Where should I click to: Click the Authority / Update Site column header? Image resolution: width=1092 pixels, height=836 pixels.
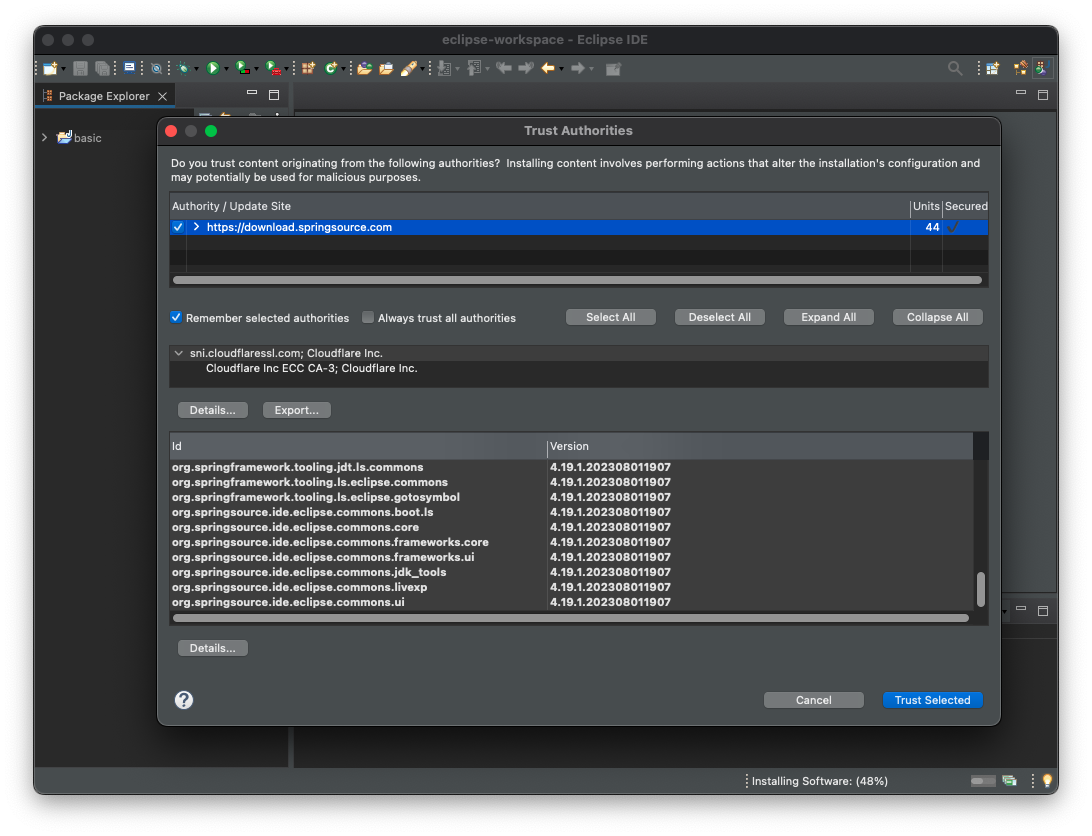click(540, 206)
